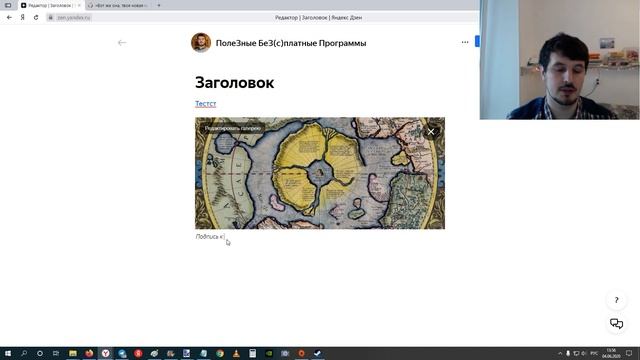Click the channel avatar picture

[x=201, y=42]
